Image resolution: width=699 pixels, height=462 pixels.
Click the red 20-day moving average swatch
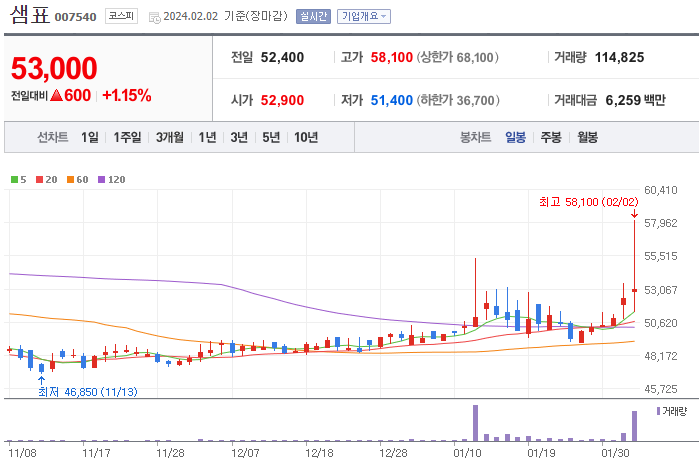click(x=39, y=180)
